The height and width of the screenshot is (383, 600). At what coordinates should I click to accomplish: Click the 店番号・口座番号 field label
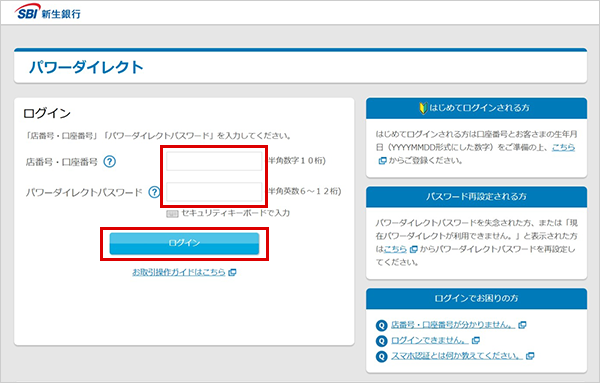coord(62,162)
